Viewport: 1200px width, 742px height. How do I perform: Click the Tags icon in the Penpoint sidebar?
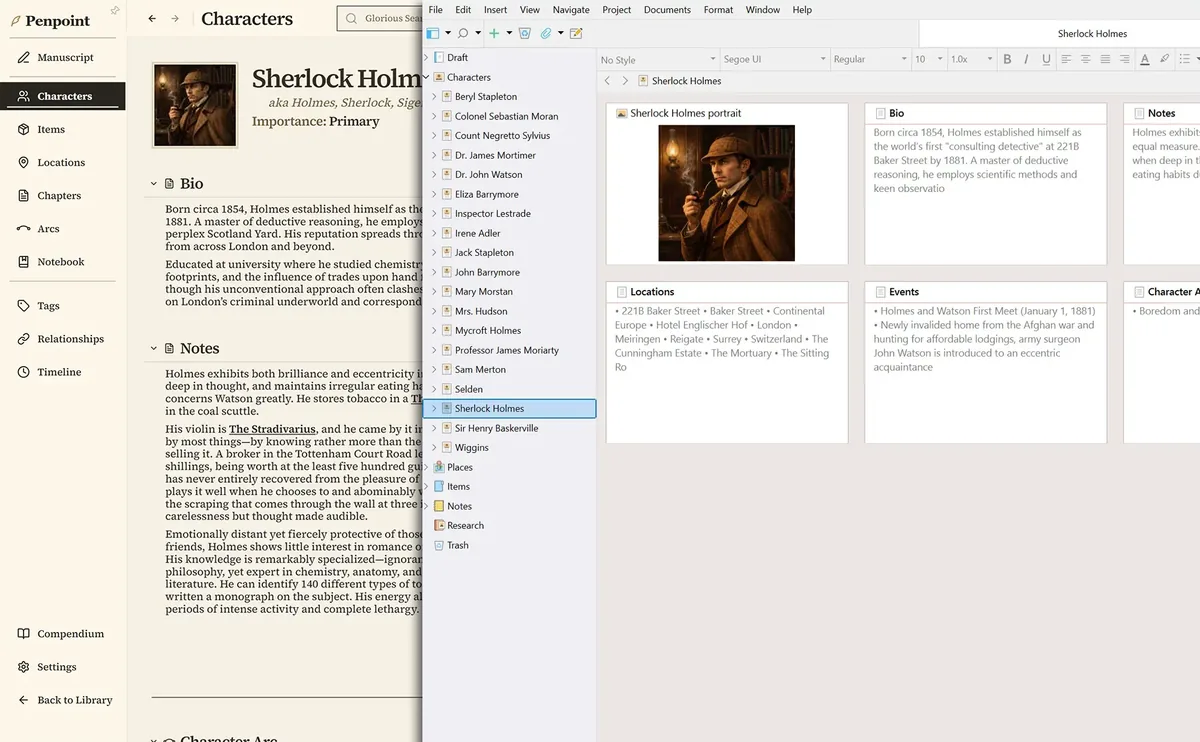[24, 306]
